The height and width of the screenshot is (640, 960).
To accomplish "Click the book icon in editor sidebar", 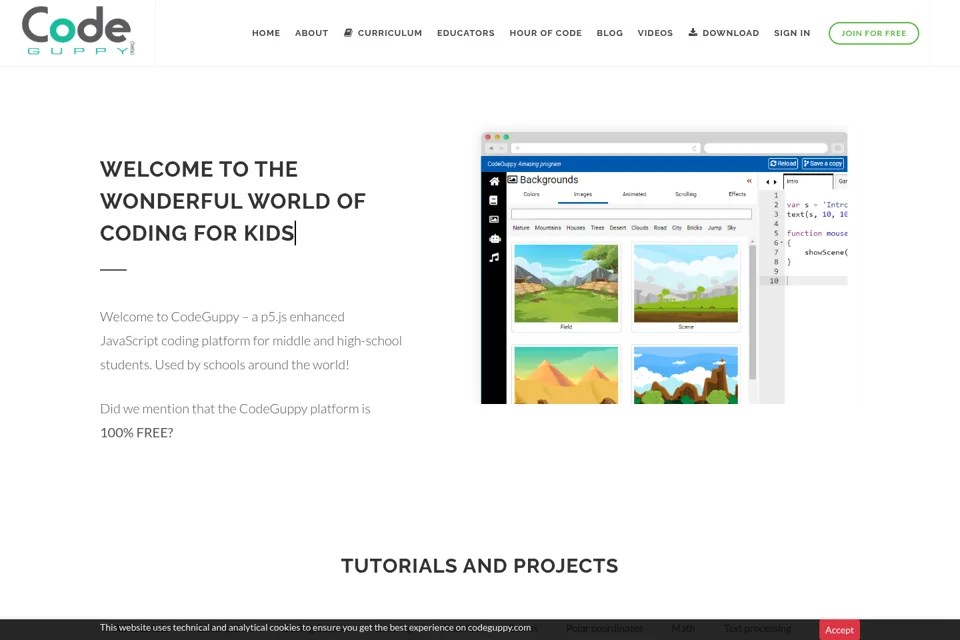I will pos(493,200).
